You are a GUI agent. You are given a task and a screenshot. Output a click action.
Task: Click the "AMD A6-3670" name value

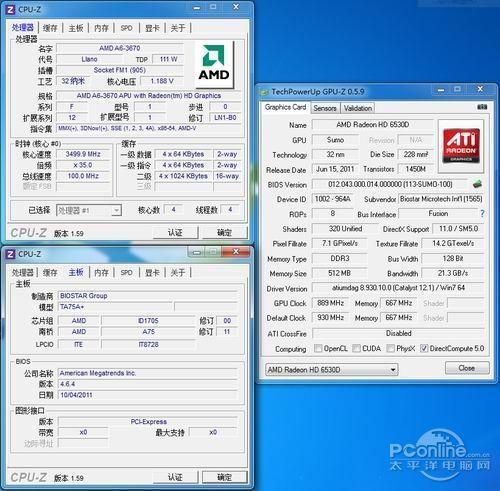(119, 48)
